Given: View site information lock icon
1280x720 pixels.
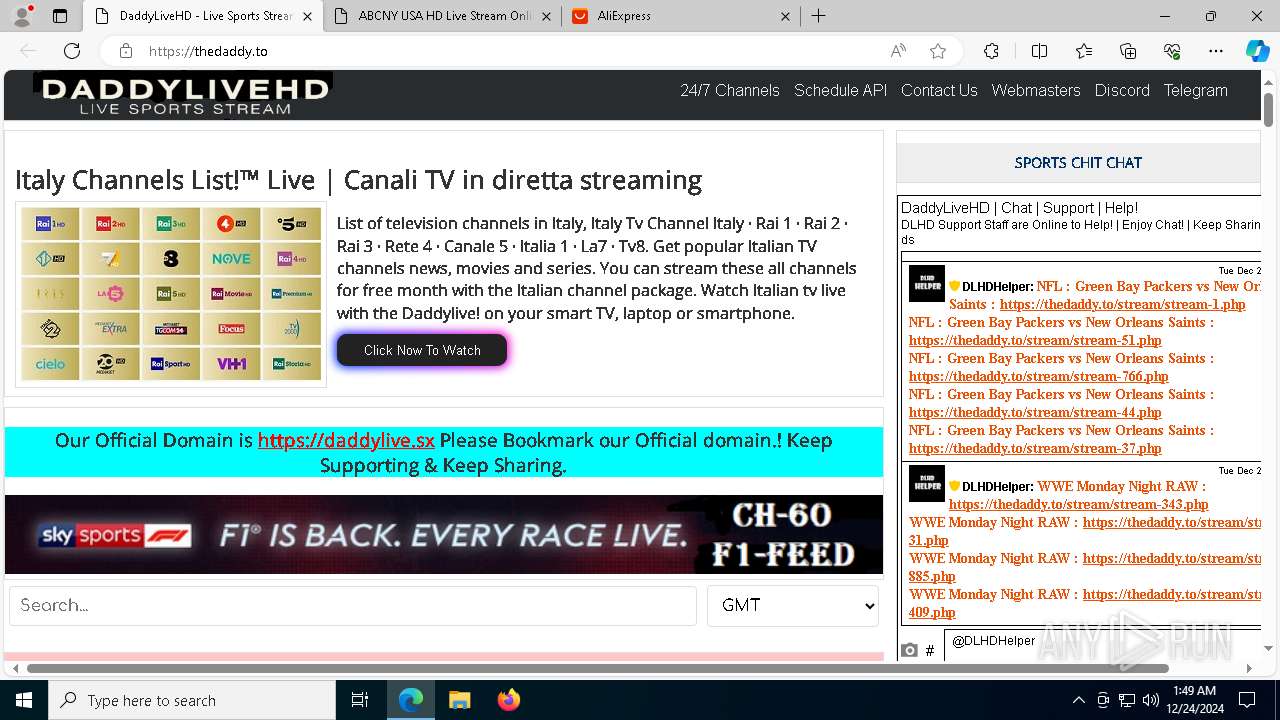Looking at the screenshot, I should click(x=126, y=51).
